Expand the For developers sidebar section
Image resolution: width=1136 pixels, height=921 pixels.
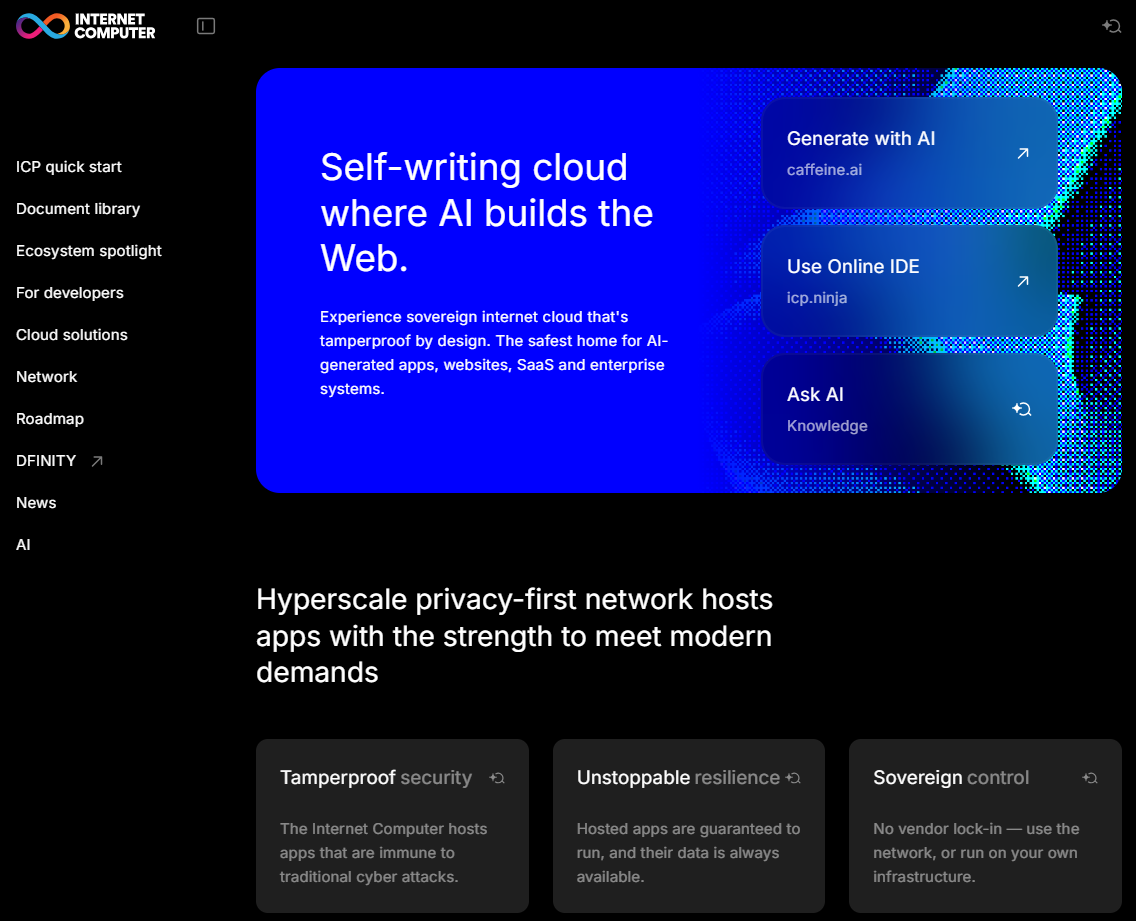(x=70, y=293)
